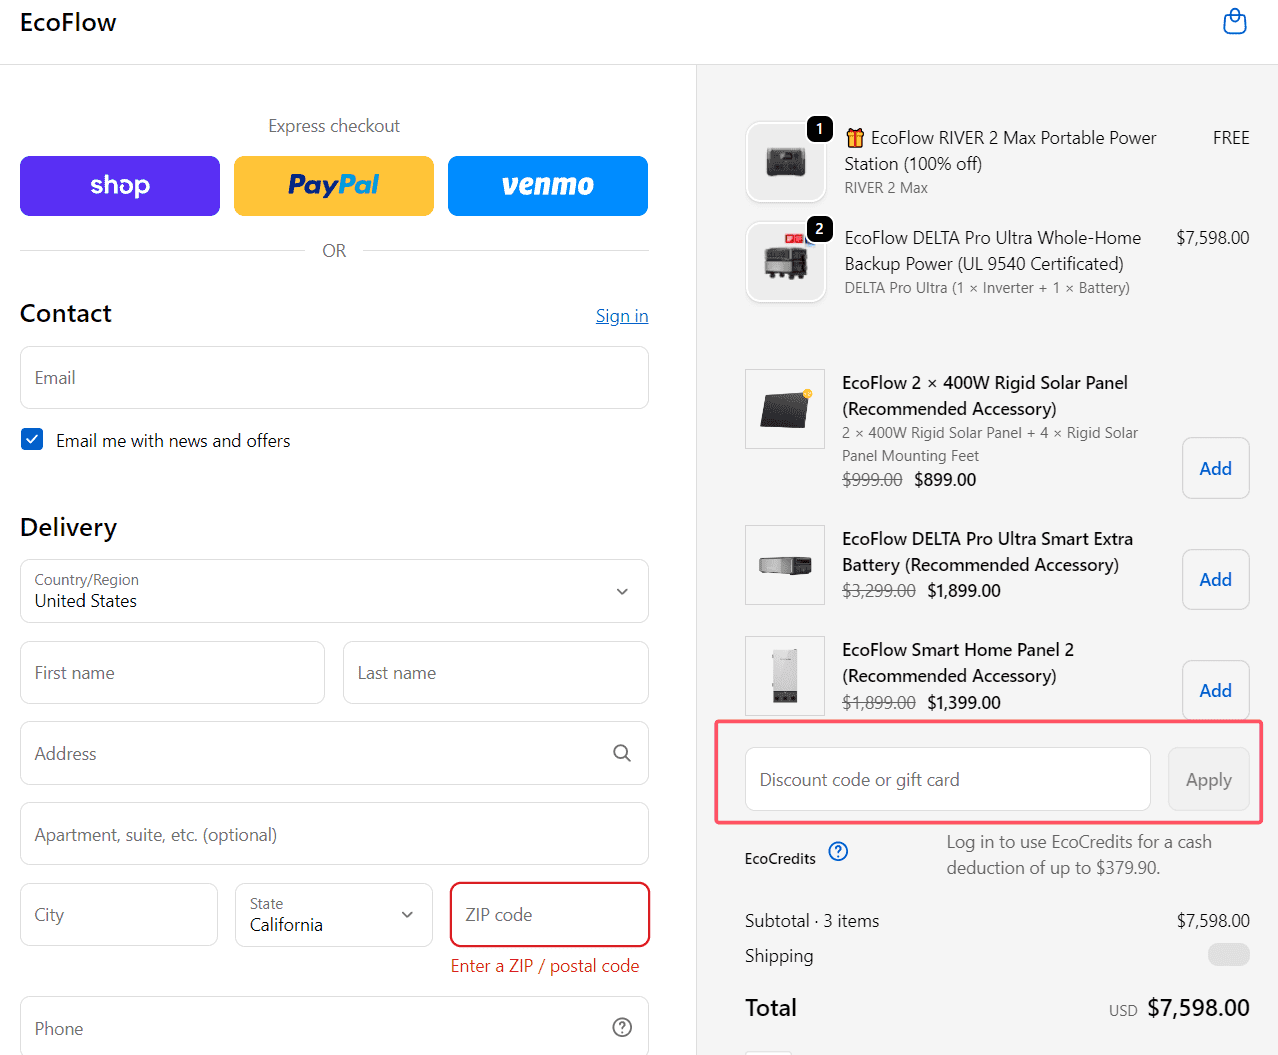Screen dimensions: 1278x1055
Task: Click the 'Subtotal · 3 items' label
Action: tap(812, 921)
